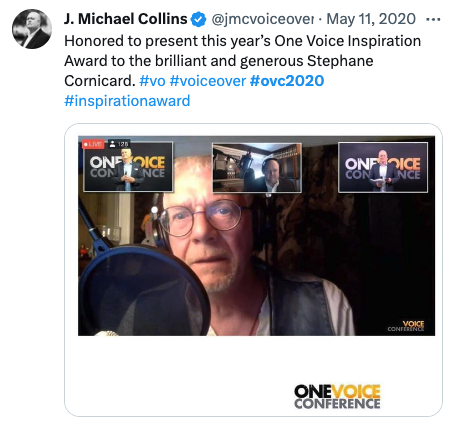Click the white area of the media card
This screenshot has width=454, height=422.
click(180, 375)
